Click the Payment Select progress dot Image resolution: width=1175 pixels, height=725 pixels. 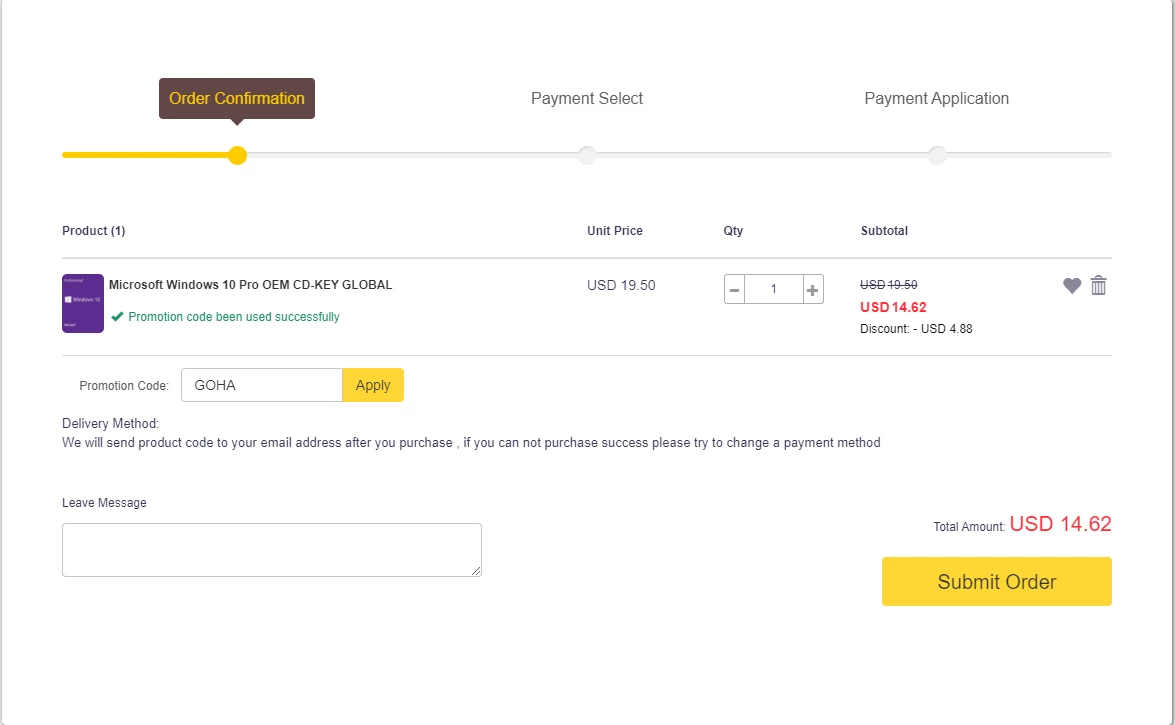pyautogui.click(x=588, y=155)
